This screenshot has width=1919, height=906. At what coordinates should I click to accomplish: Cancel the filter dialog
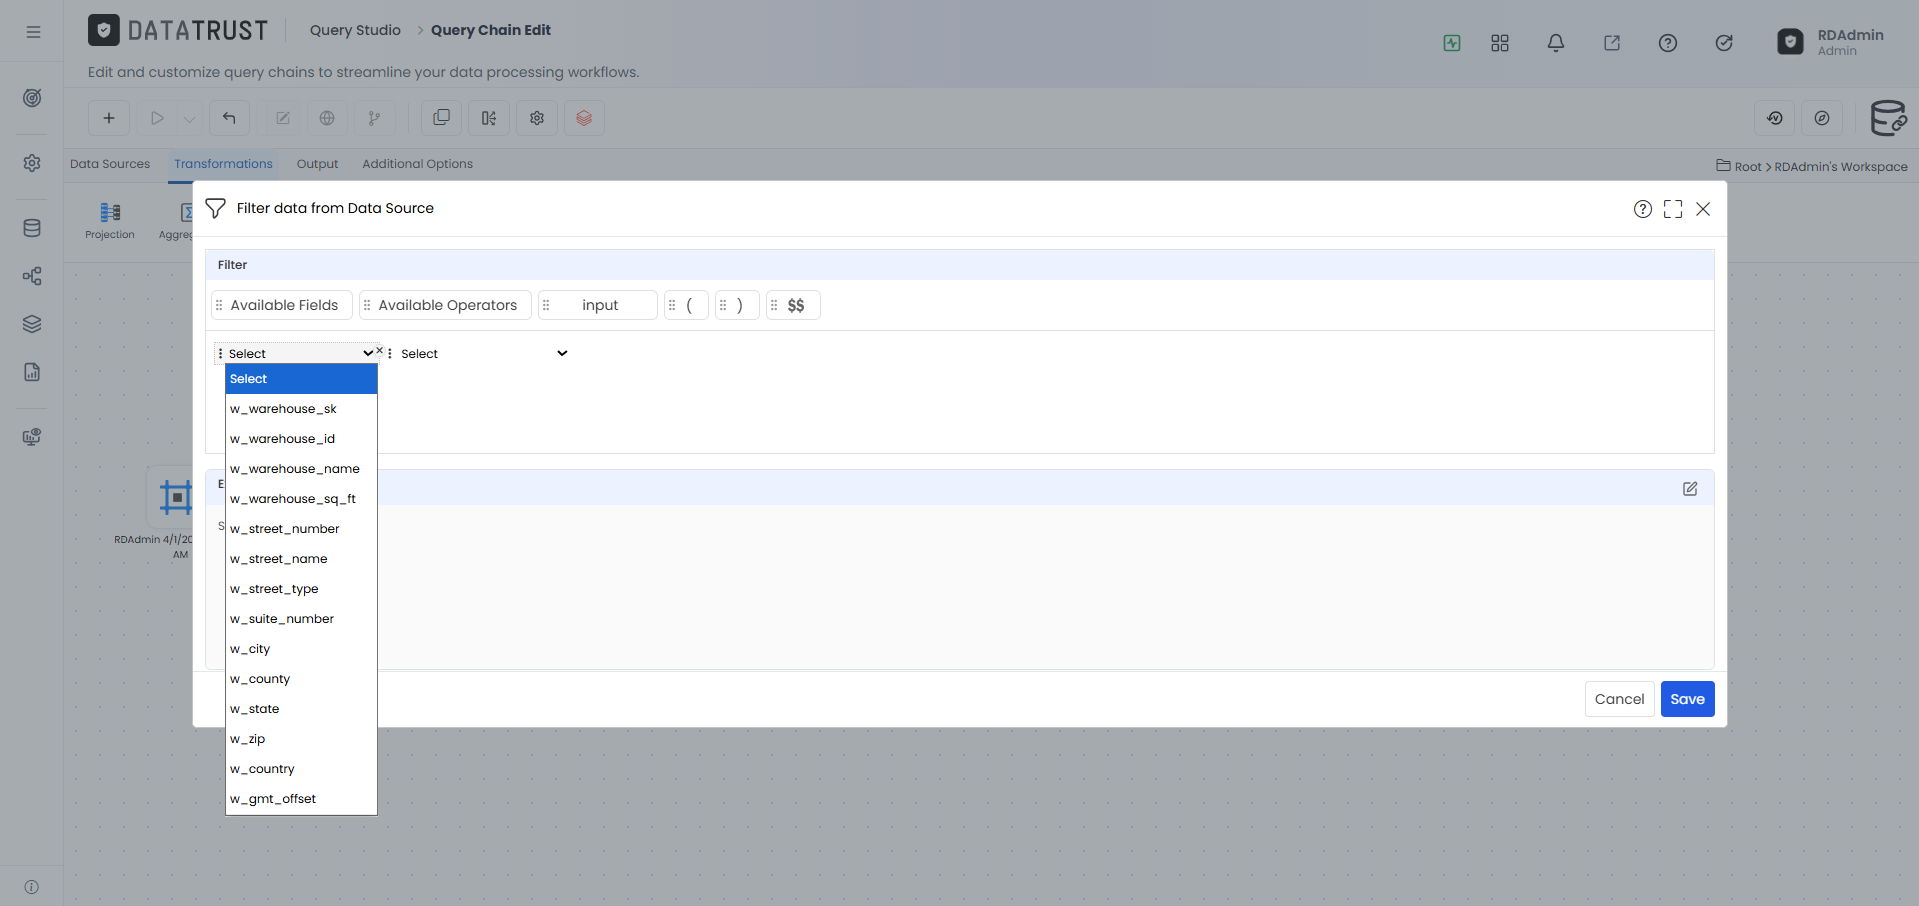(x=1619, y=699)
